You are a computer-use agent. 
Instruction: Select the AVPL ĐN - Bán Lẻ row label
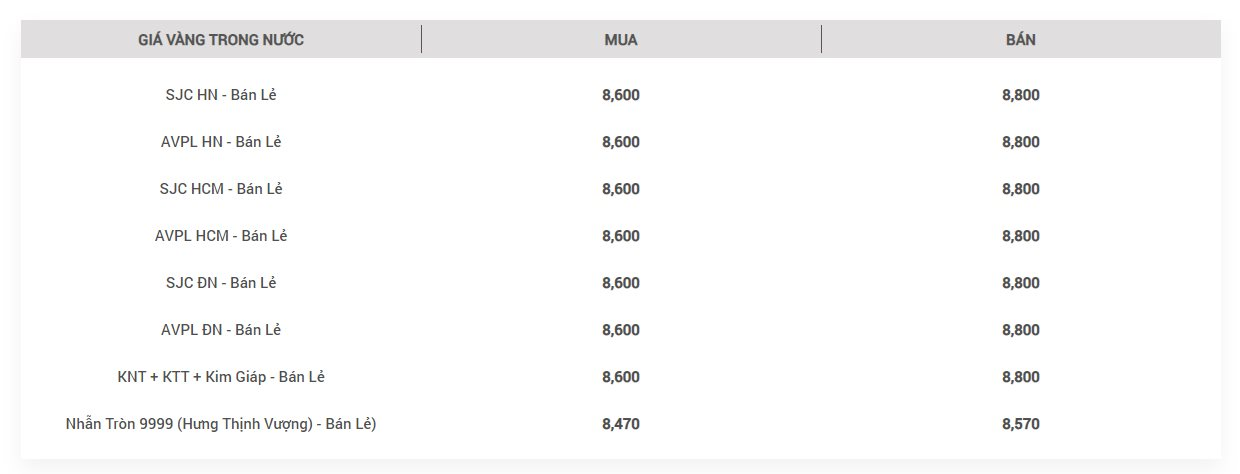coord(221,330)
